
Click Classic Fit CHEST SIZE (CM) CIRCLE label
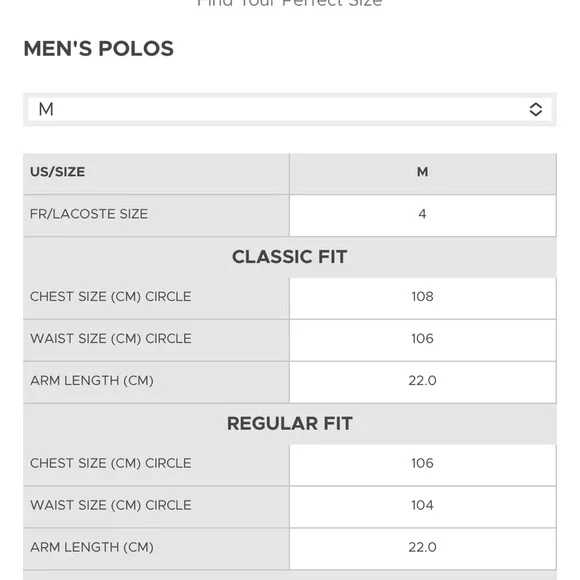(111, 297)
